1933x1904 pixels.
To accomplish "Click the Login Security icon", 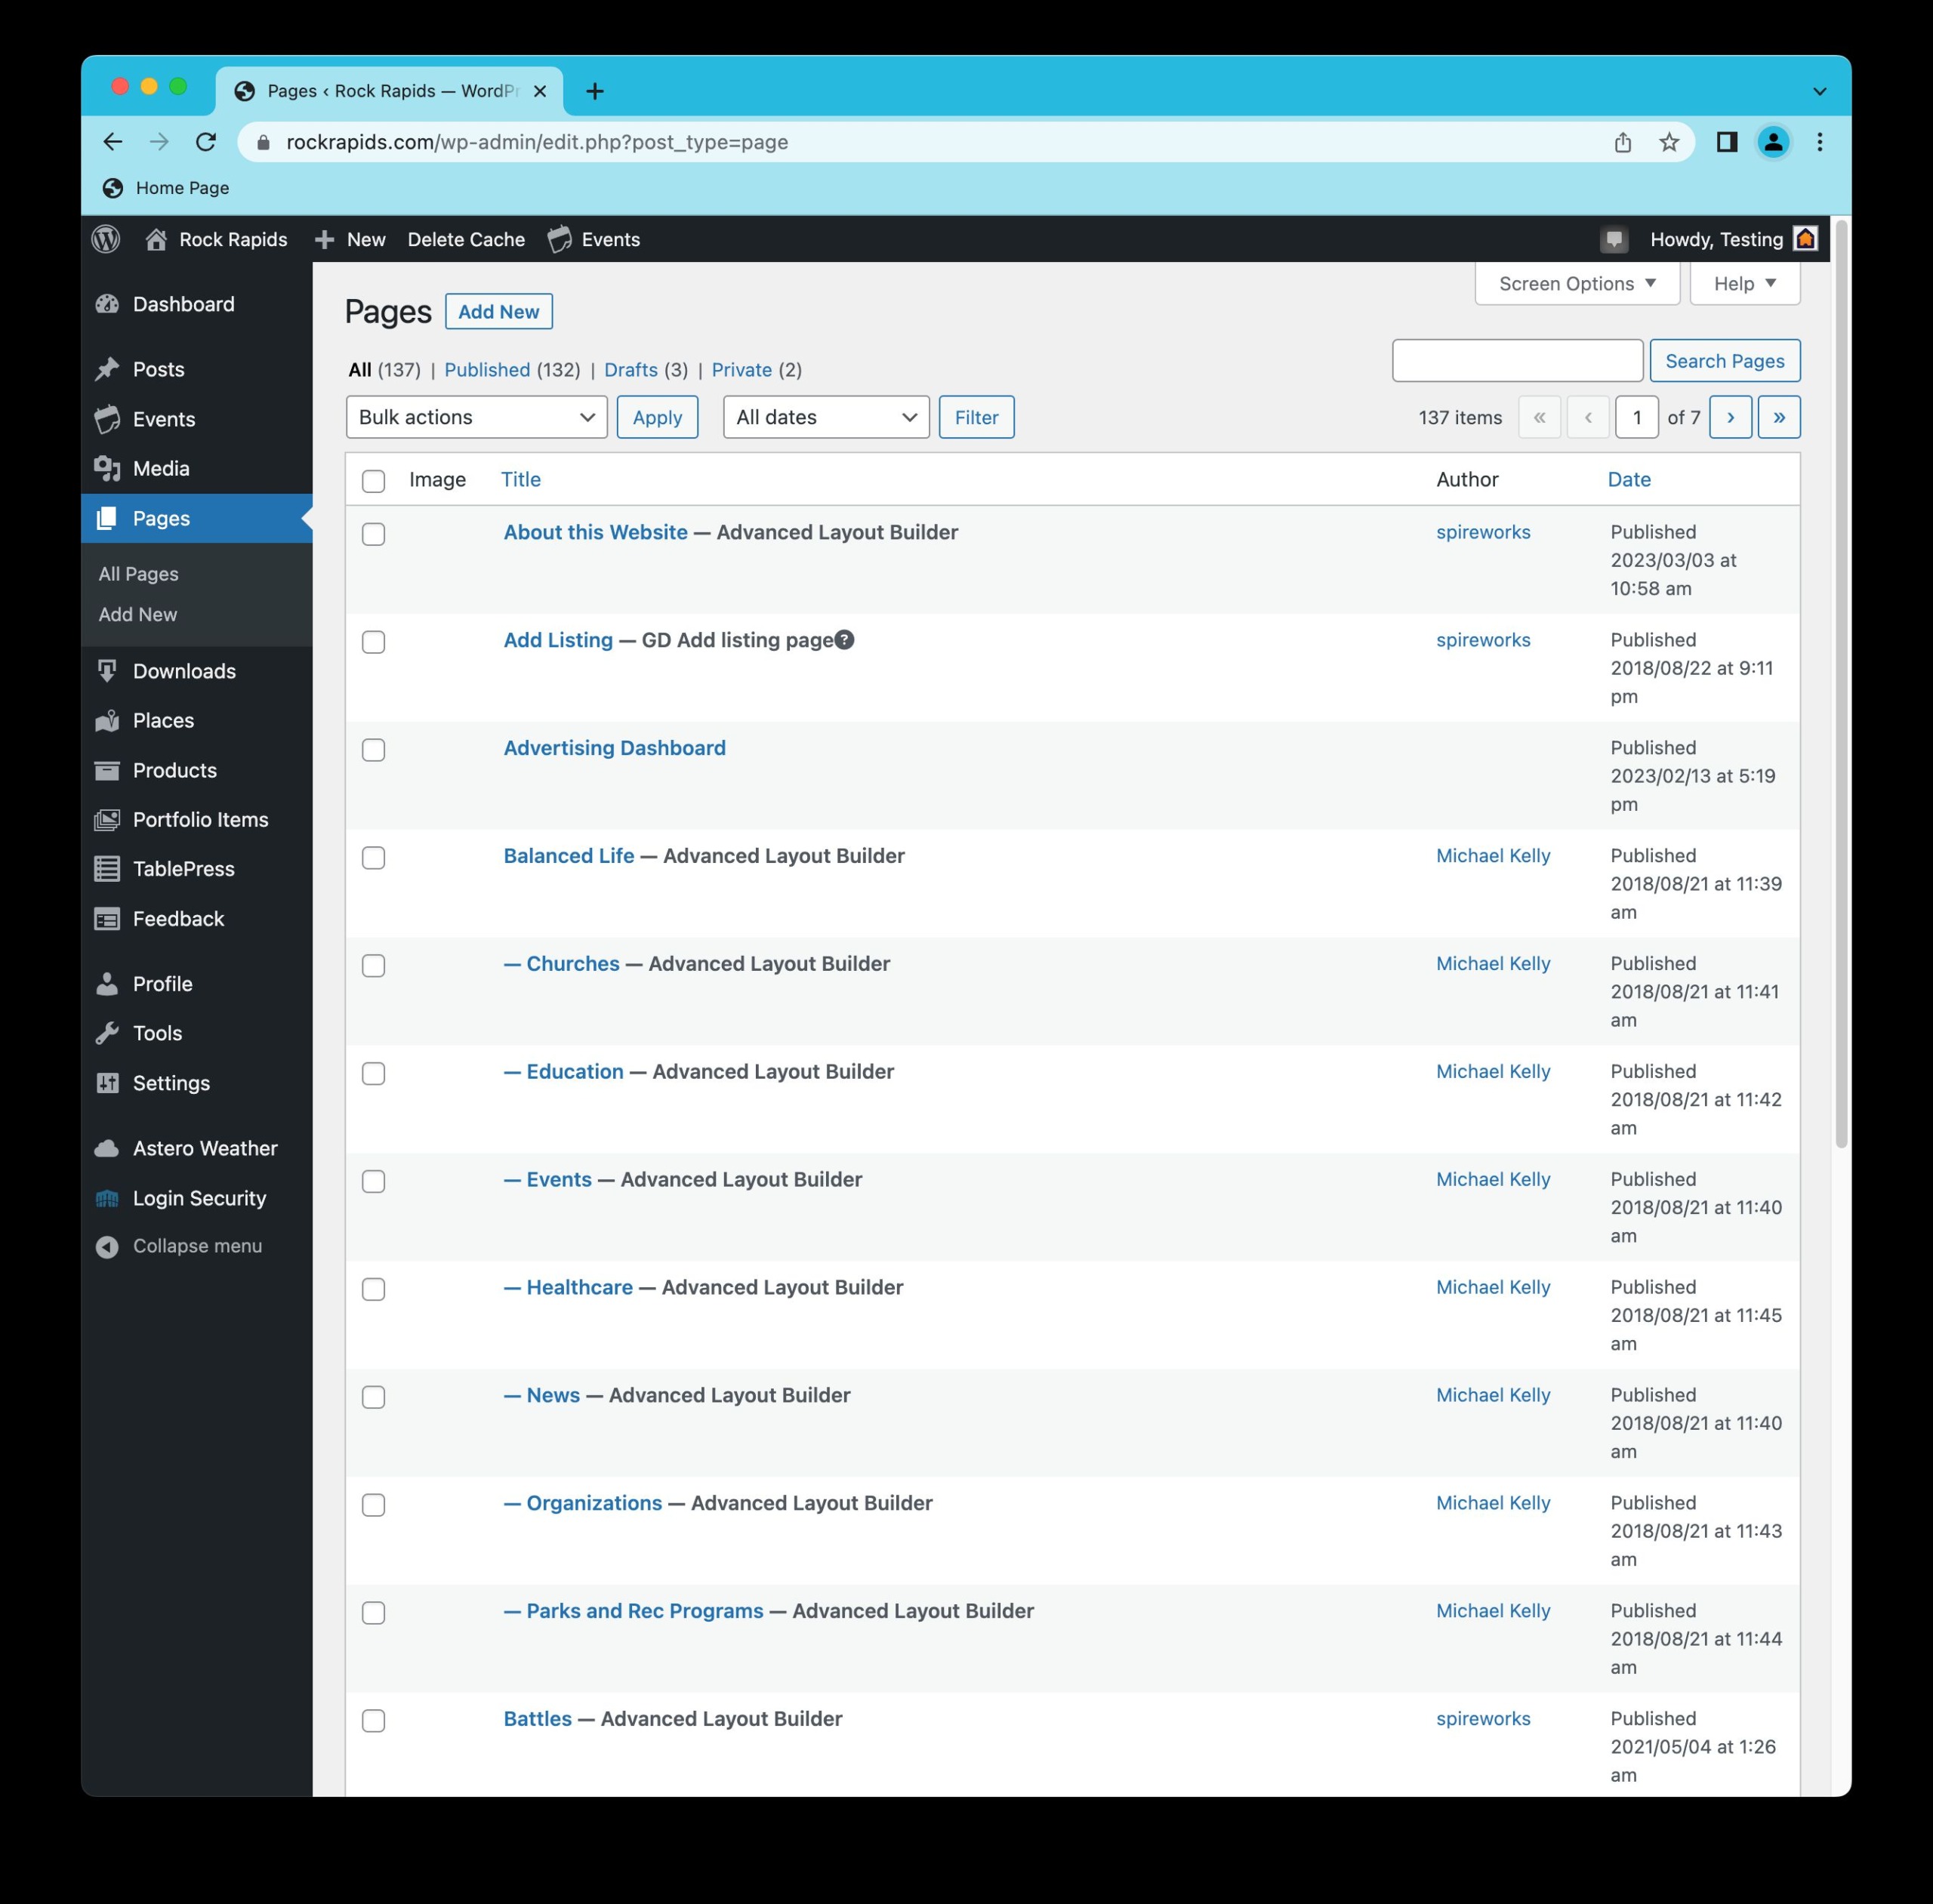I will click(107, 1198).
